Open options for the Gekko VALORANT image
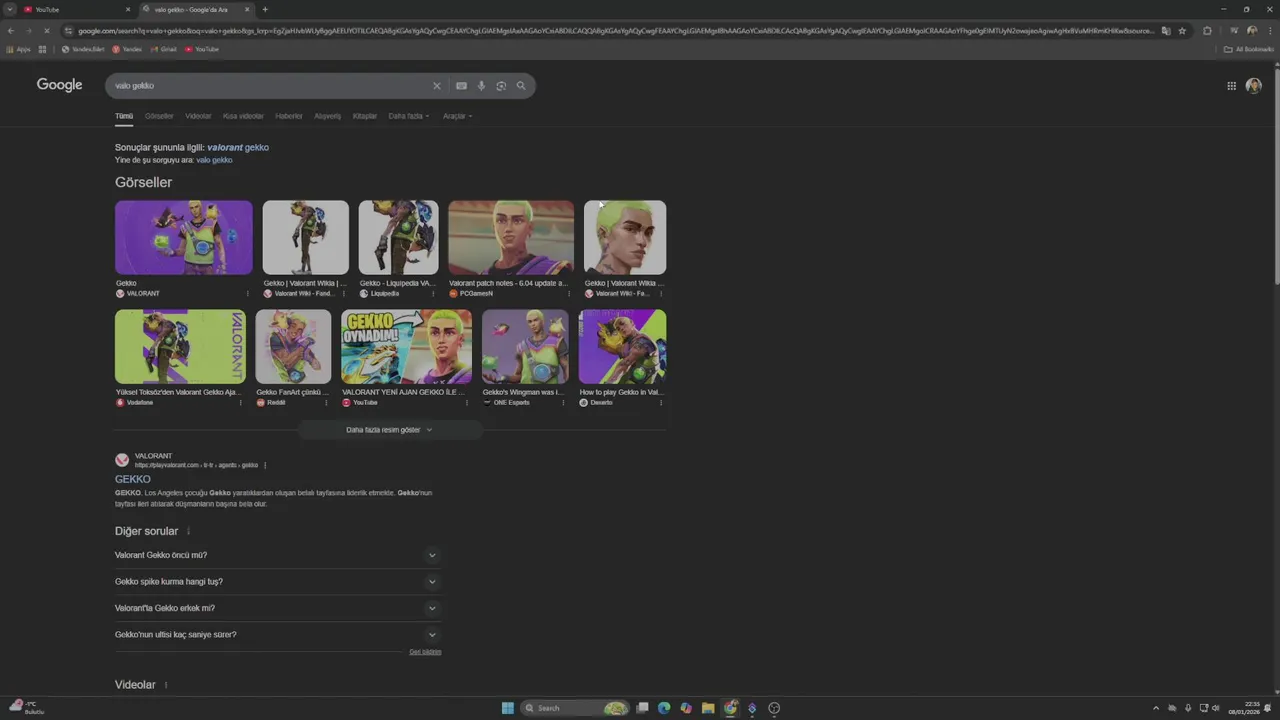The width and height of the screenshot is (1280, 720). pyautogui.click(x=247, y=294)
